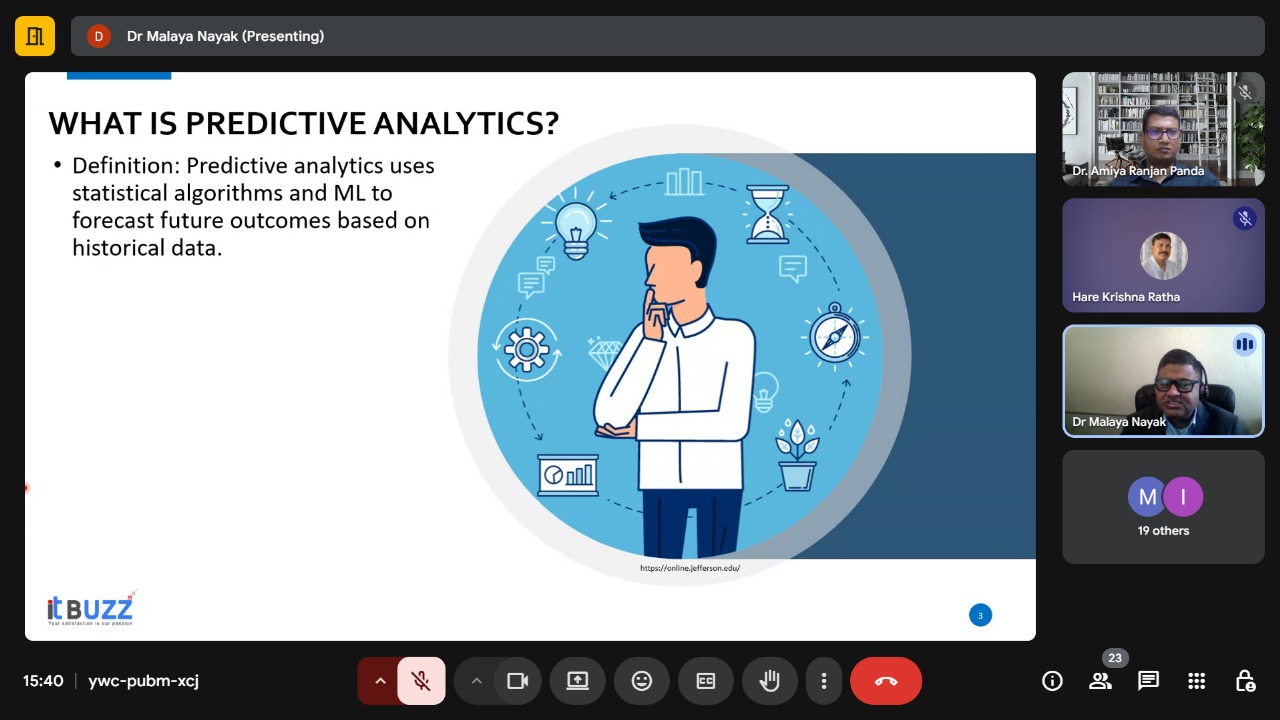The height and width of the screenshot is (720, 1280).
Task: Open more options three-dot menu
Action: pyautogui.click(x=823, y=681)
